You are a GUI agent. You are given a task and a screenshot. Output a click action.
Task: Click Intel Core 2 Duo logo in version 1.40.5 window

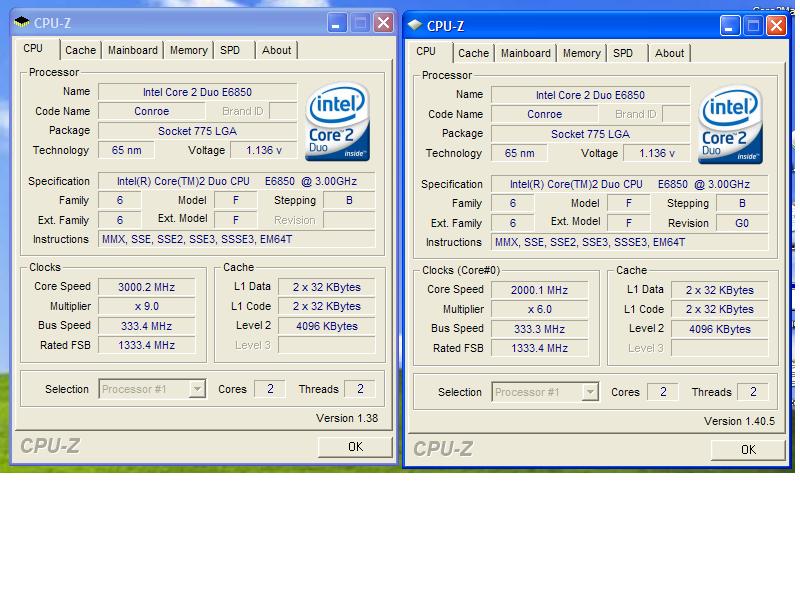coord(730,124)
